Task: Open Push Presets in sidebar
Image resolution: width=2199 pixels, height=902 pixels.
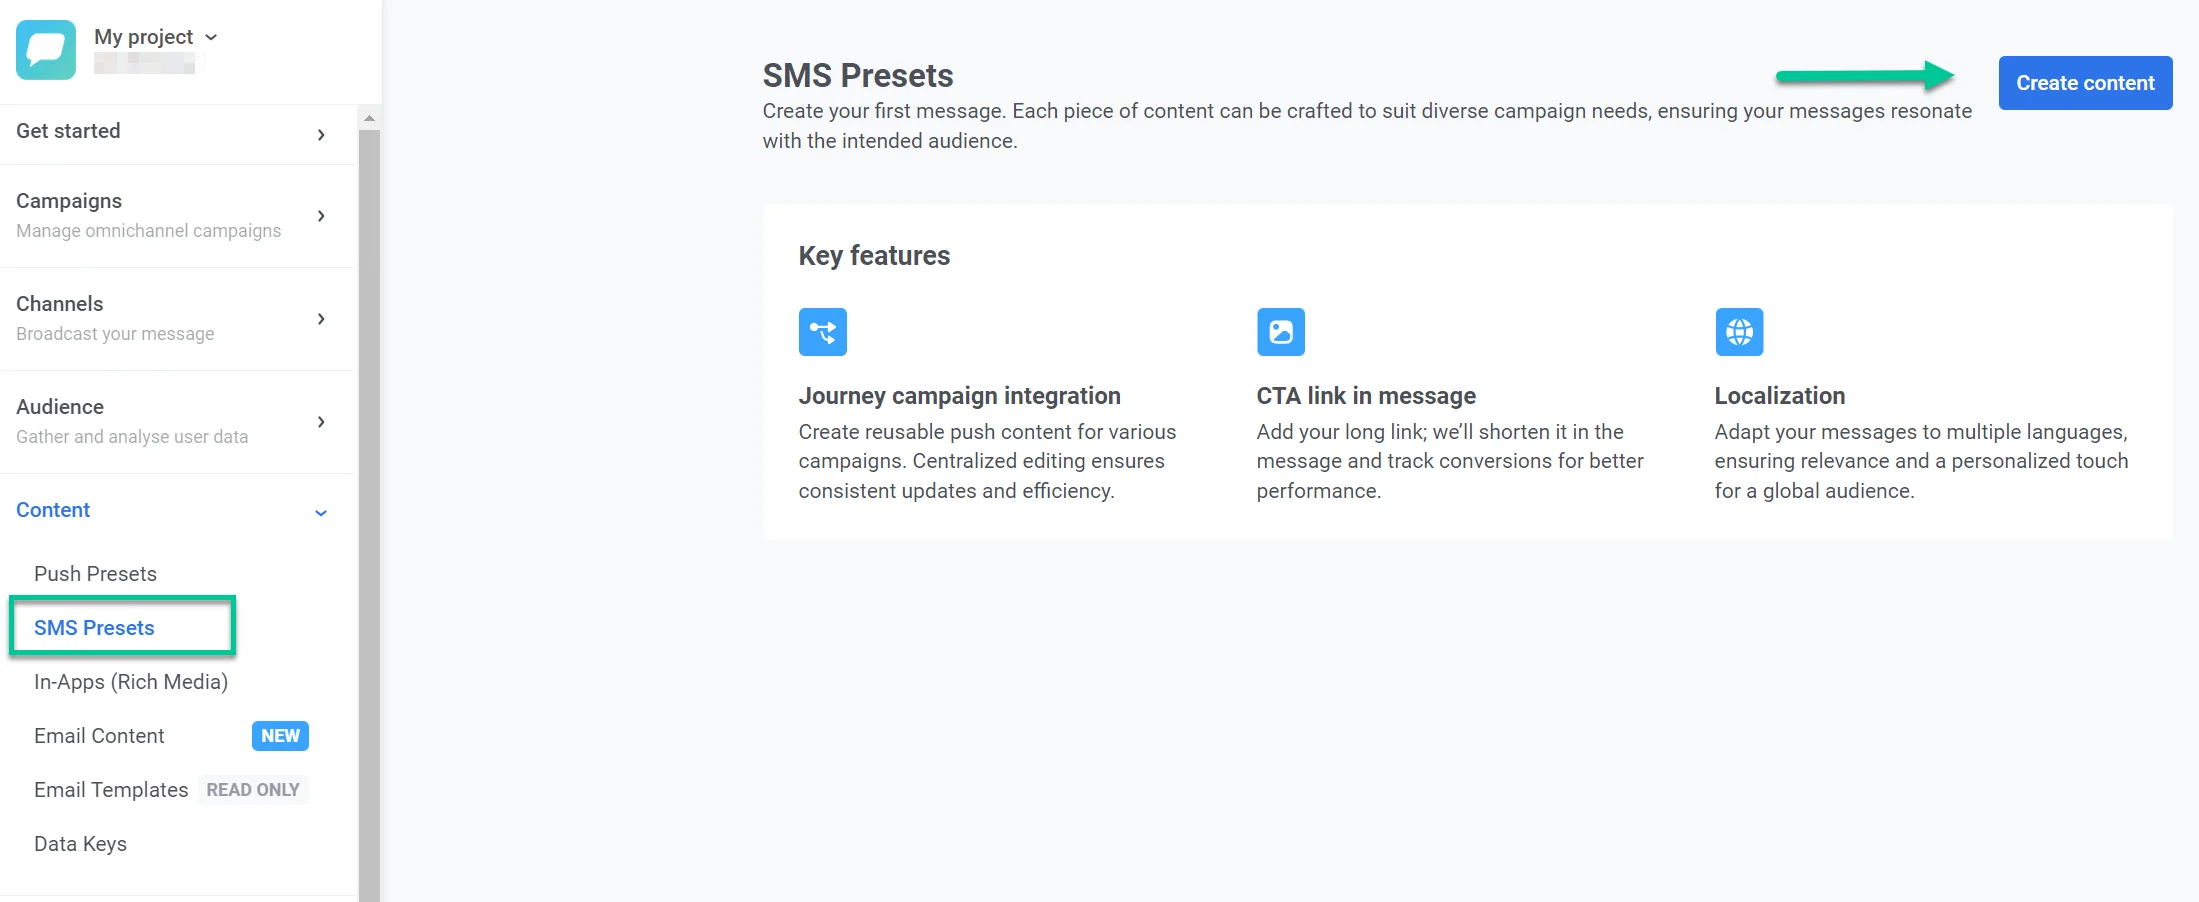Action: coord(95,574)
